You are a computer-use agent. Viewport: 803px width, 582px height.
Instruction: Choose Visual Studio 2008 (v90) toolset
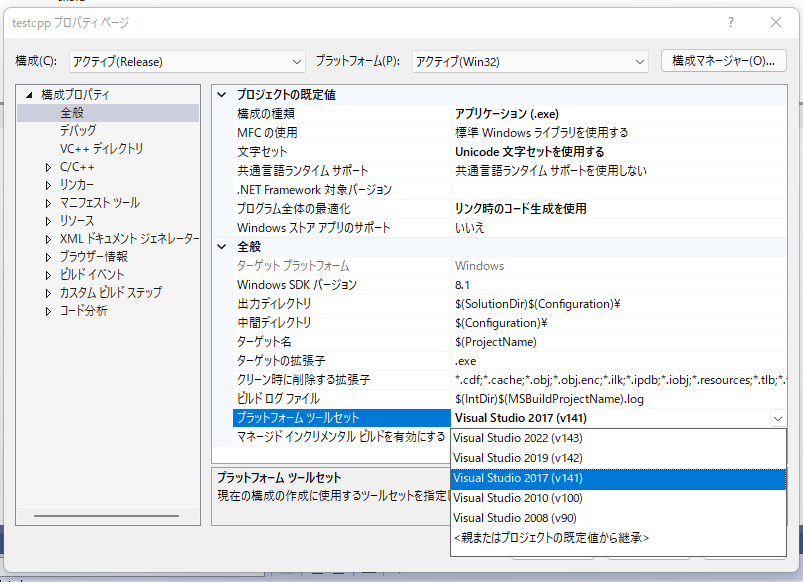pos(618,518)
